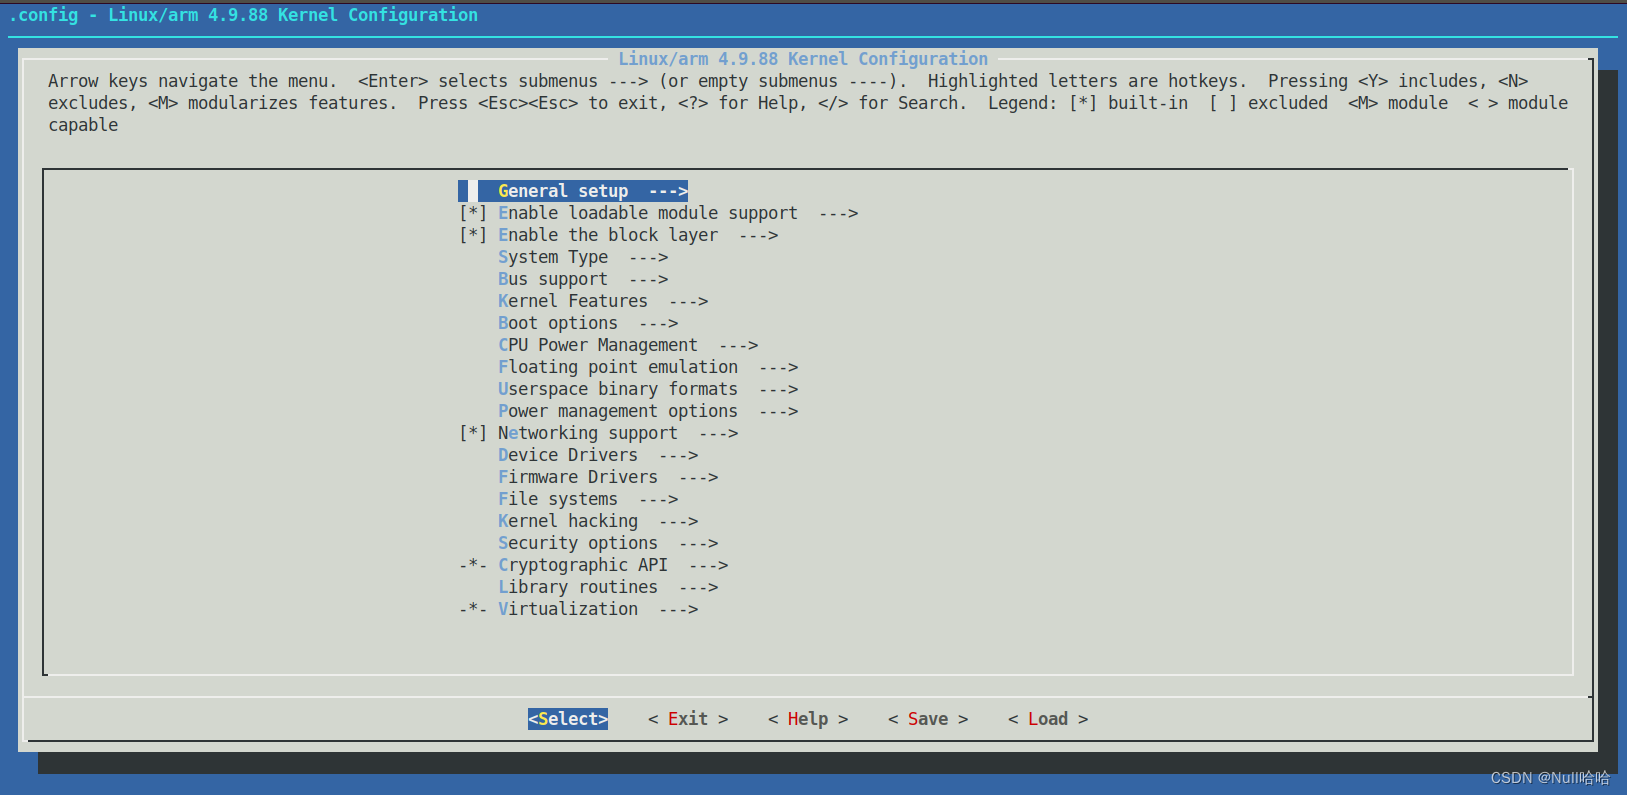Screen dimensions: 1627x795
Task: Expand the Library routines submenu arrow
Action: click(x=698, y=587)
